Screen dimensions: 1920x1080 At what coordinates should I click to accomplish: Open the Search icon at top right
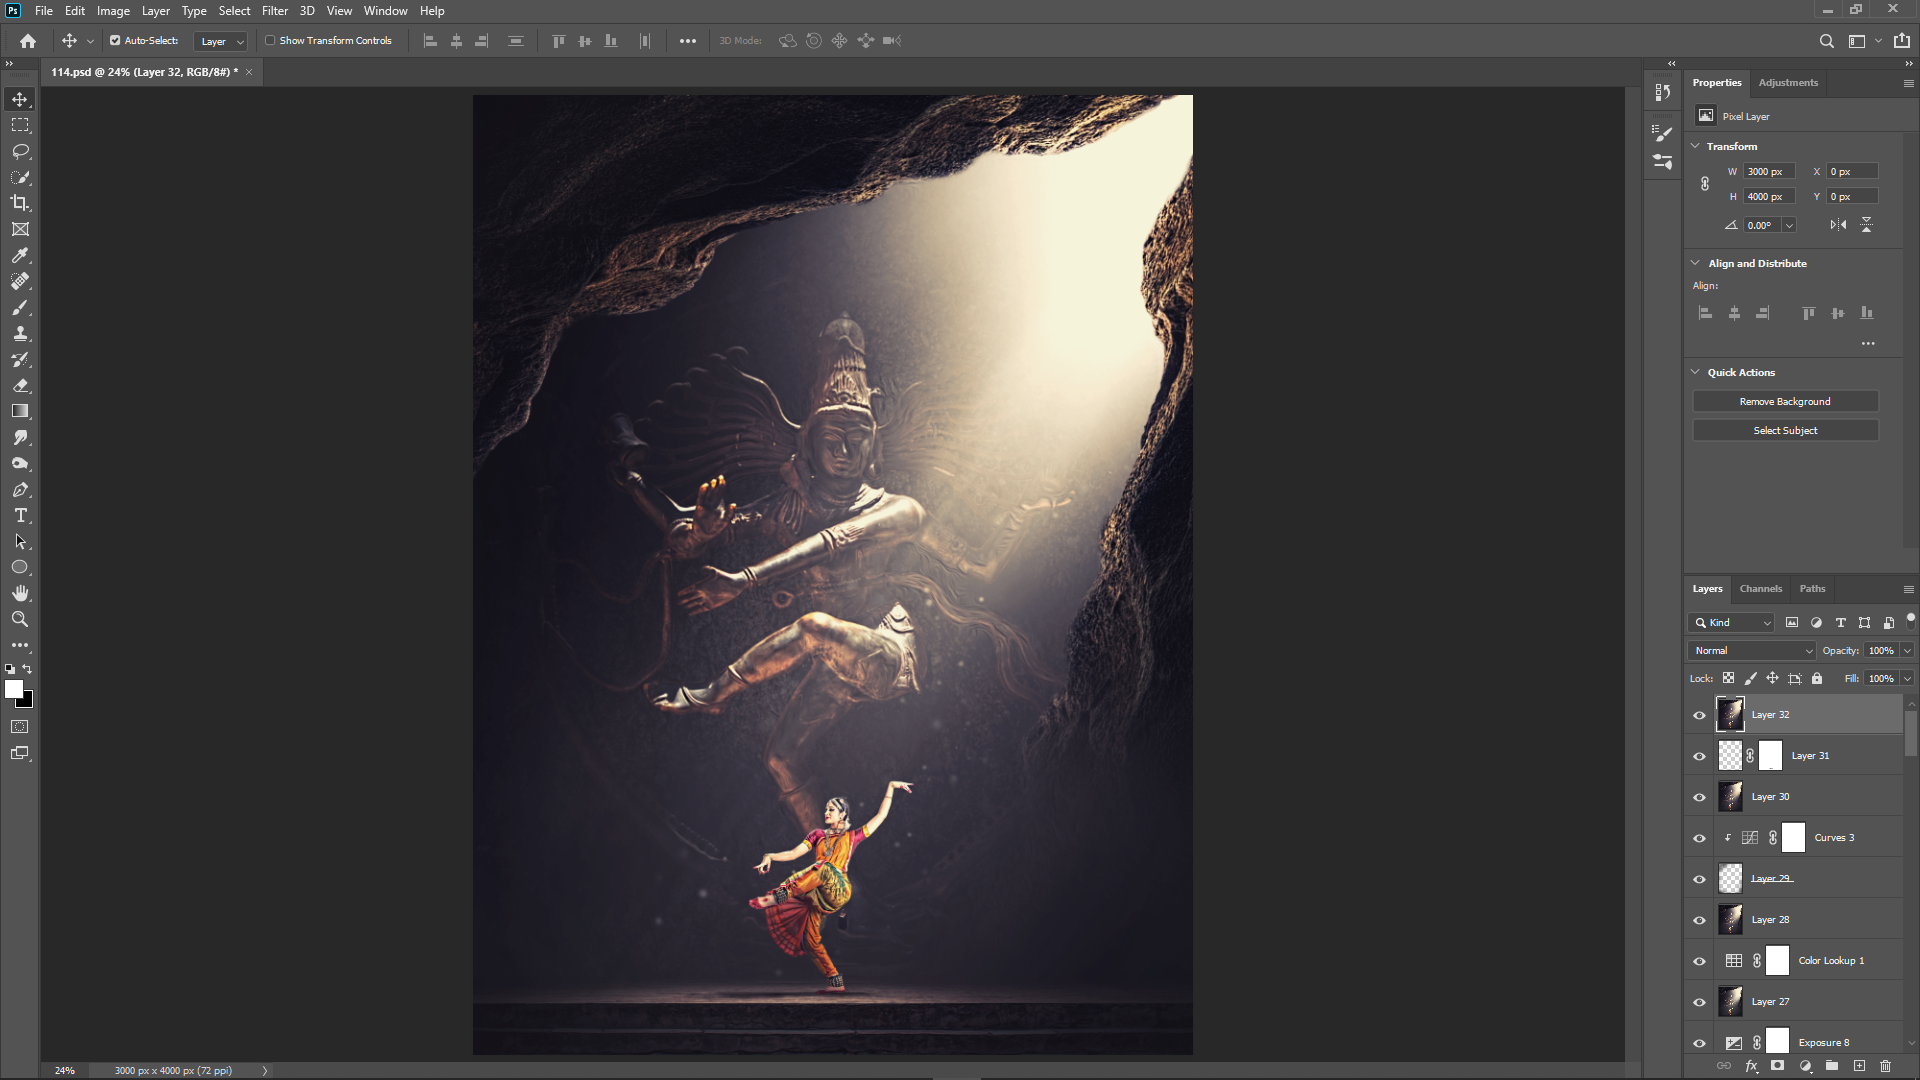[1826, 41]
